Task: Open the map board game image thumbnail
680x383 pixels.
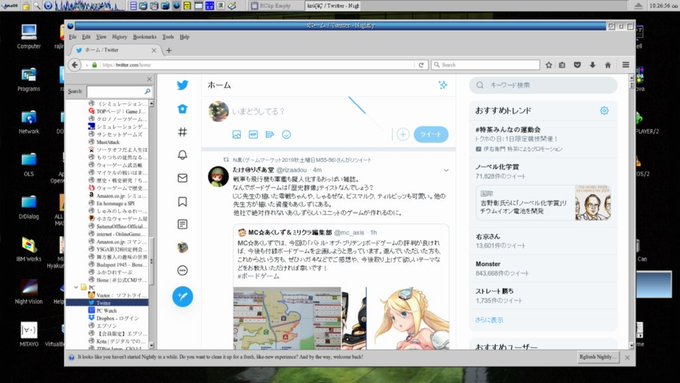Action: tap(287, 318)
